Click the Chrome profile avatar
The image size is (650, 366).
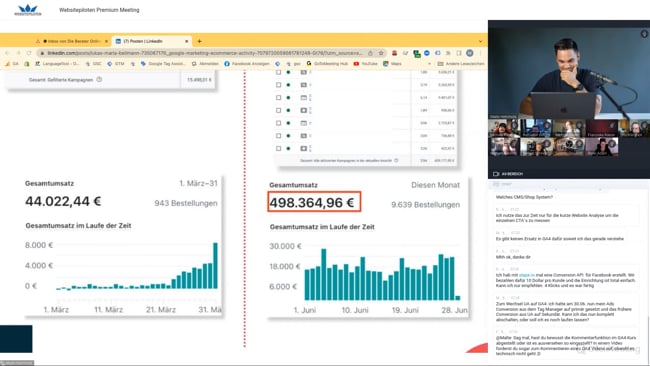point(470,53)
